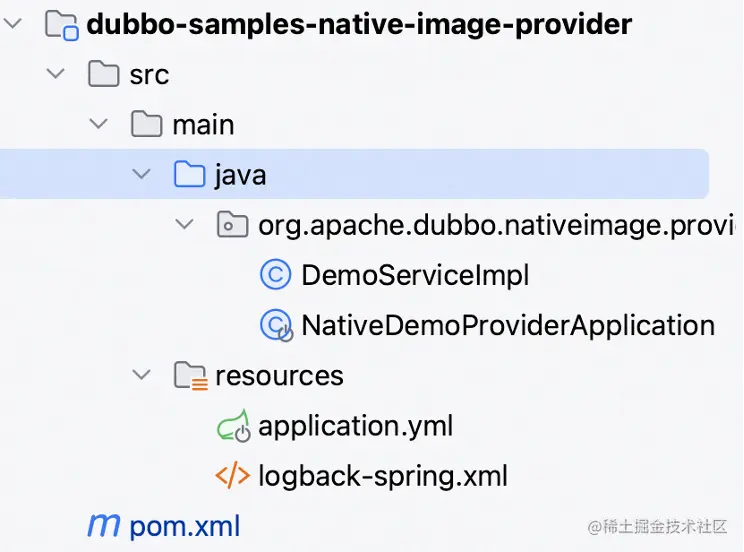Select dubbo-samples-native-image-provider project name
This screenshot has height=552, width=744.
coord(359,24)
